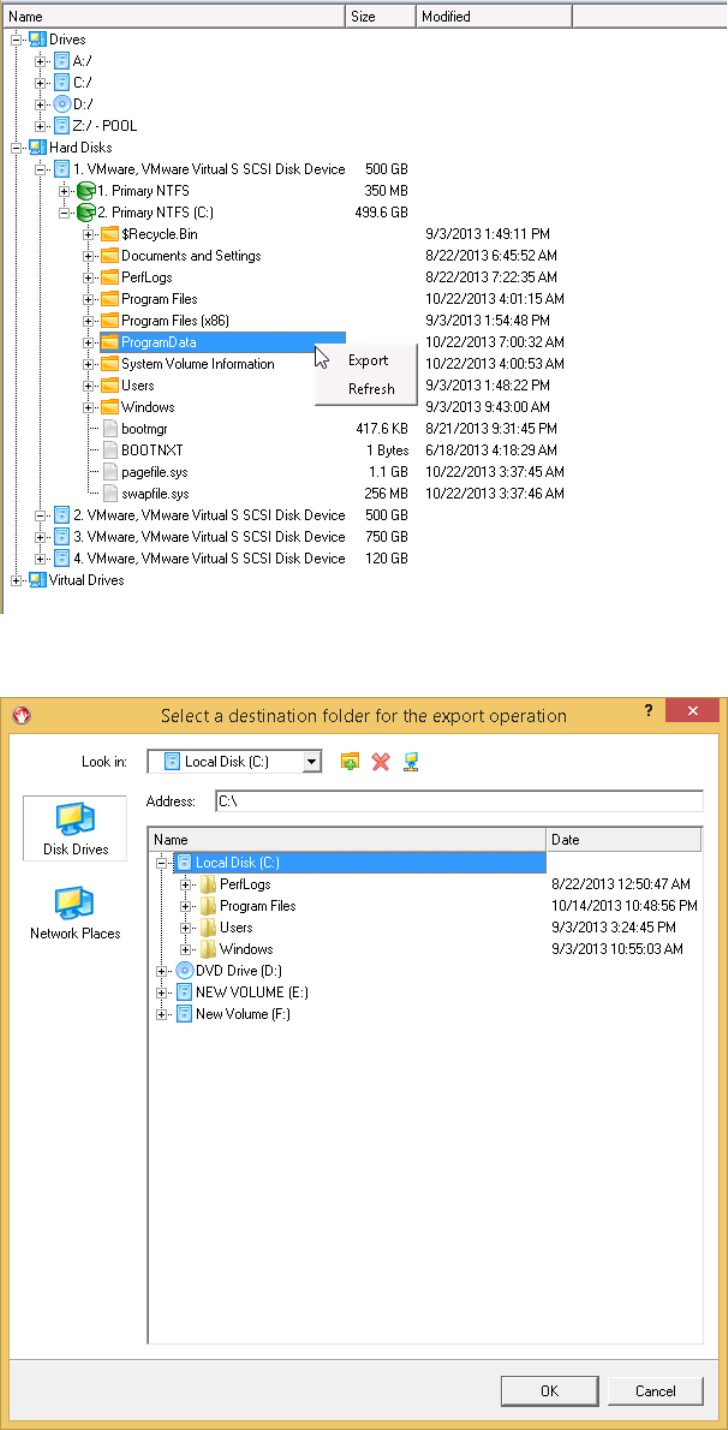Select the Users folder in export dialog
Viewport: 728px width, 1430px height.
(236, 927)
